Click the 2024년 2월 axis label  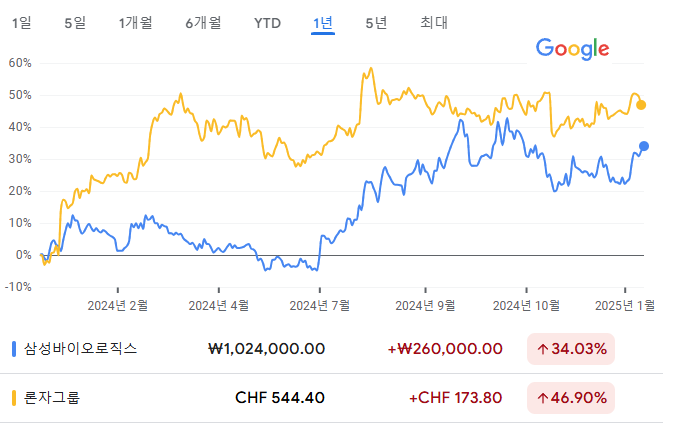point(118,306)
